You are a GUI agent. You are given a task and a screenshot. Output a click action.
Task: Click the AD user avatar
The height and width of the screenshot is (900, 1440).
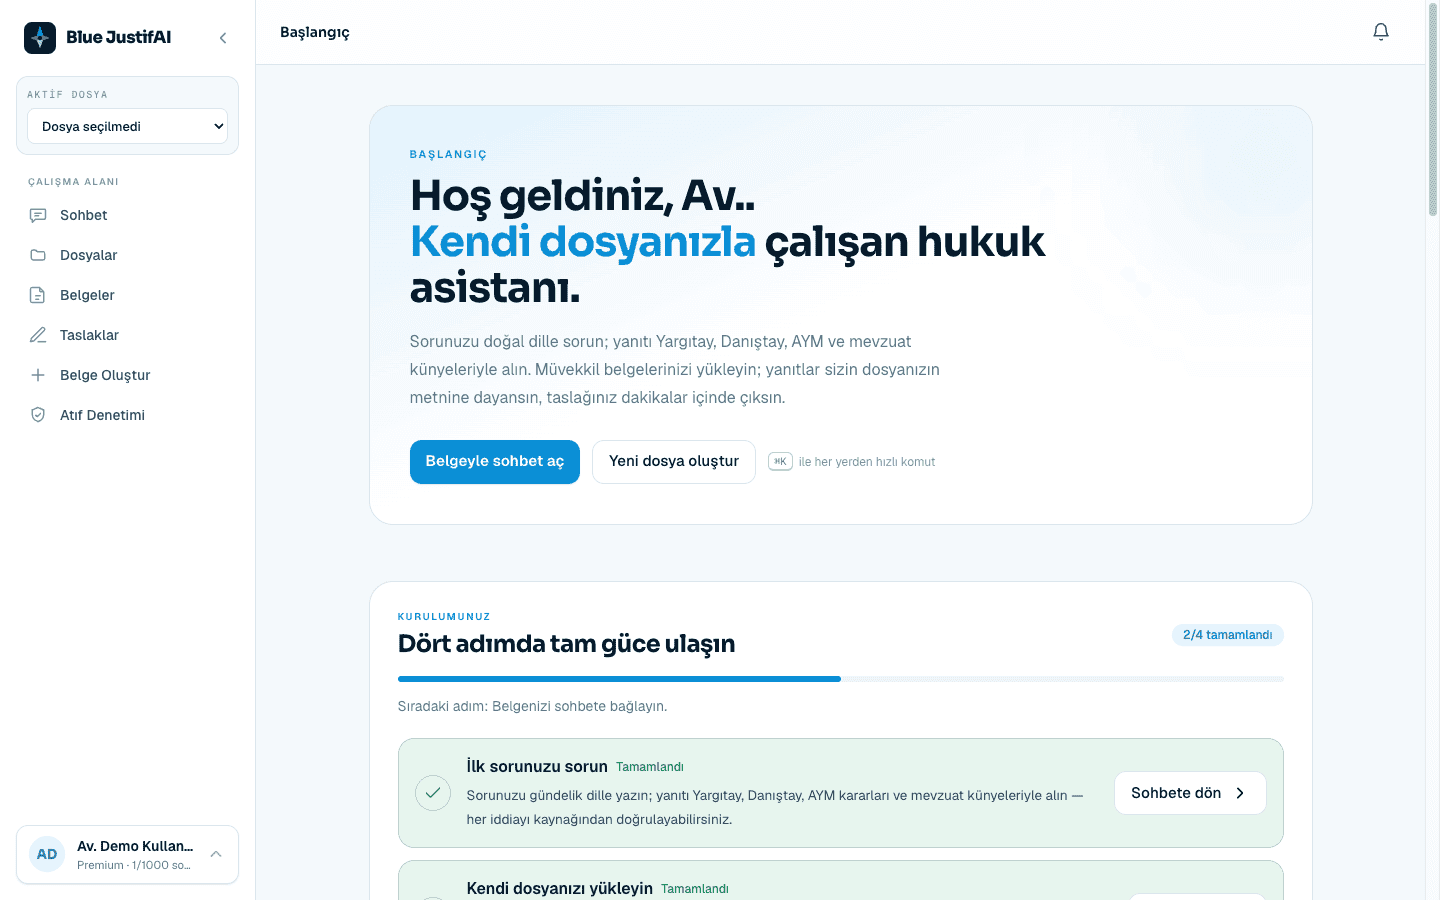pyautogui.click(x=47, y=854)
